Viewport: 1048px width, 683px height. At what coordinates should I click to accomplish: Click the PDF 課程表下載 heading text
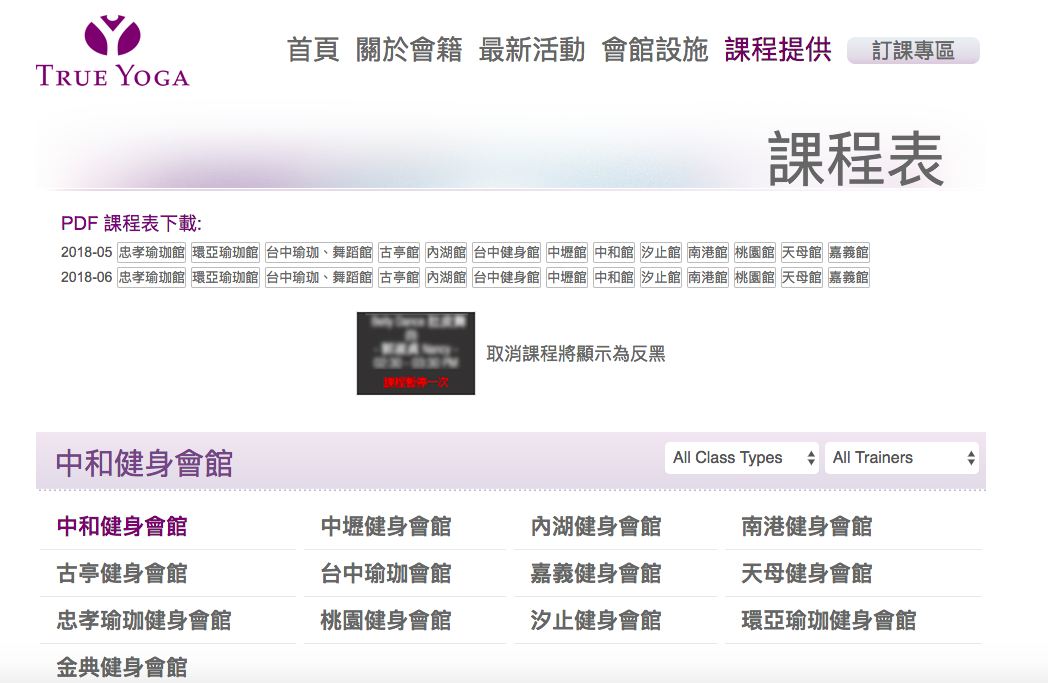coord(131,223)
